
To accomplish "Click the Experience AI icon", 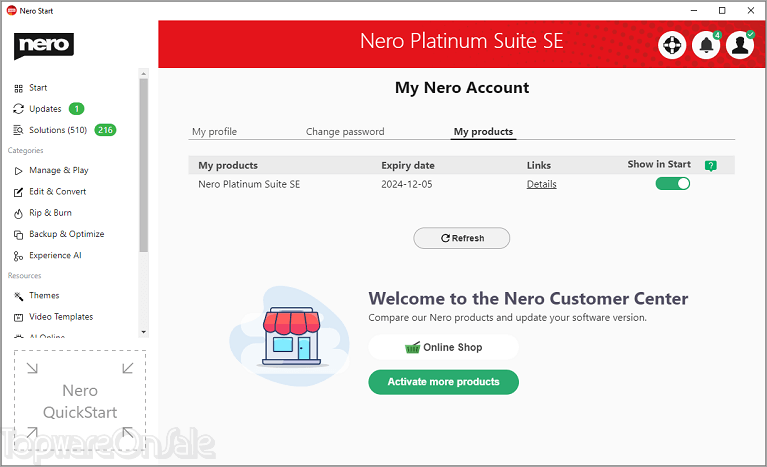I will 19,256.
